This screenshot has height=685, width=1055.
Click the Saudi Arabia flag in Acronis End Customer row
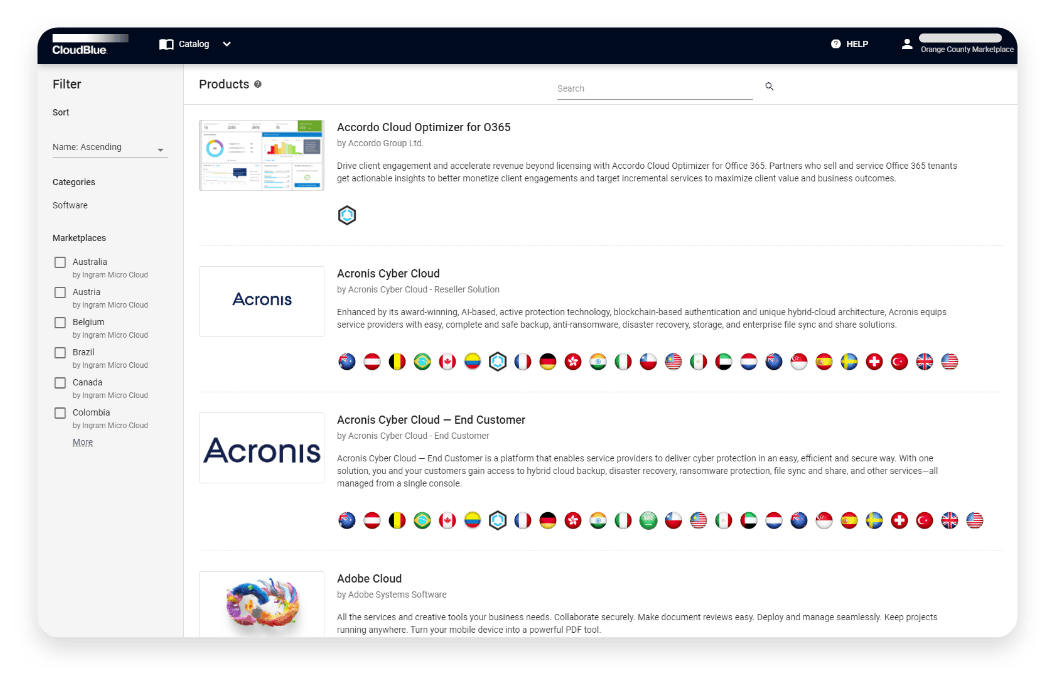pyautogui.click(x=648, y=520)
